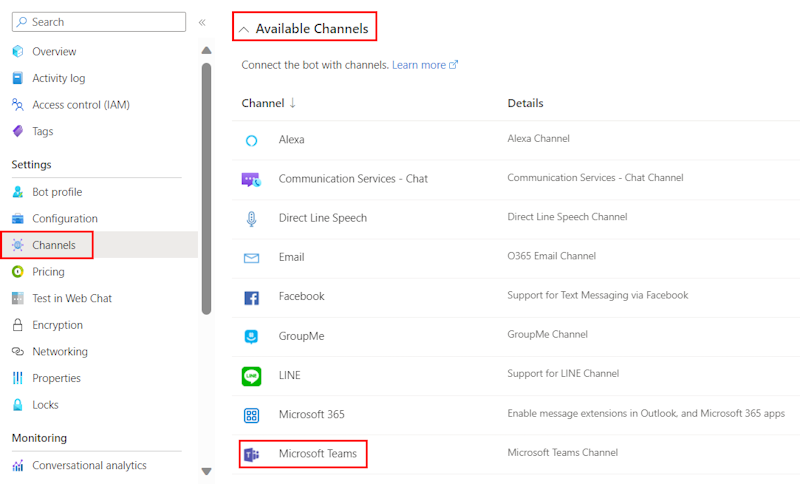Click the Facebook logo icon
The height and width of the screenshot is (484, 800).
coord(252,298)
